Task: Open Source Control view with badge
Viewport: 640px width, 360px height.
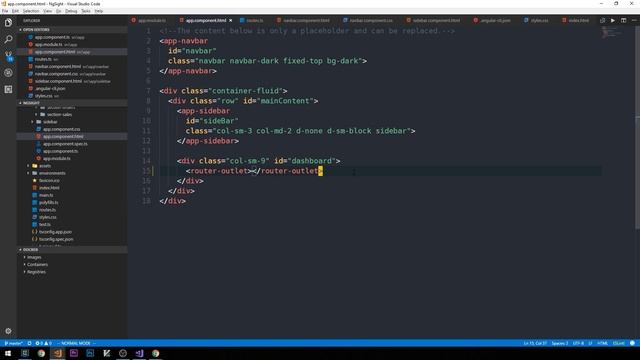Action: point(8,56)
